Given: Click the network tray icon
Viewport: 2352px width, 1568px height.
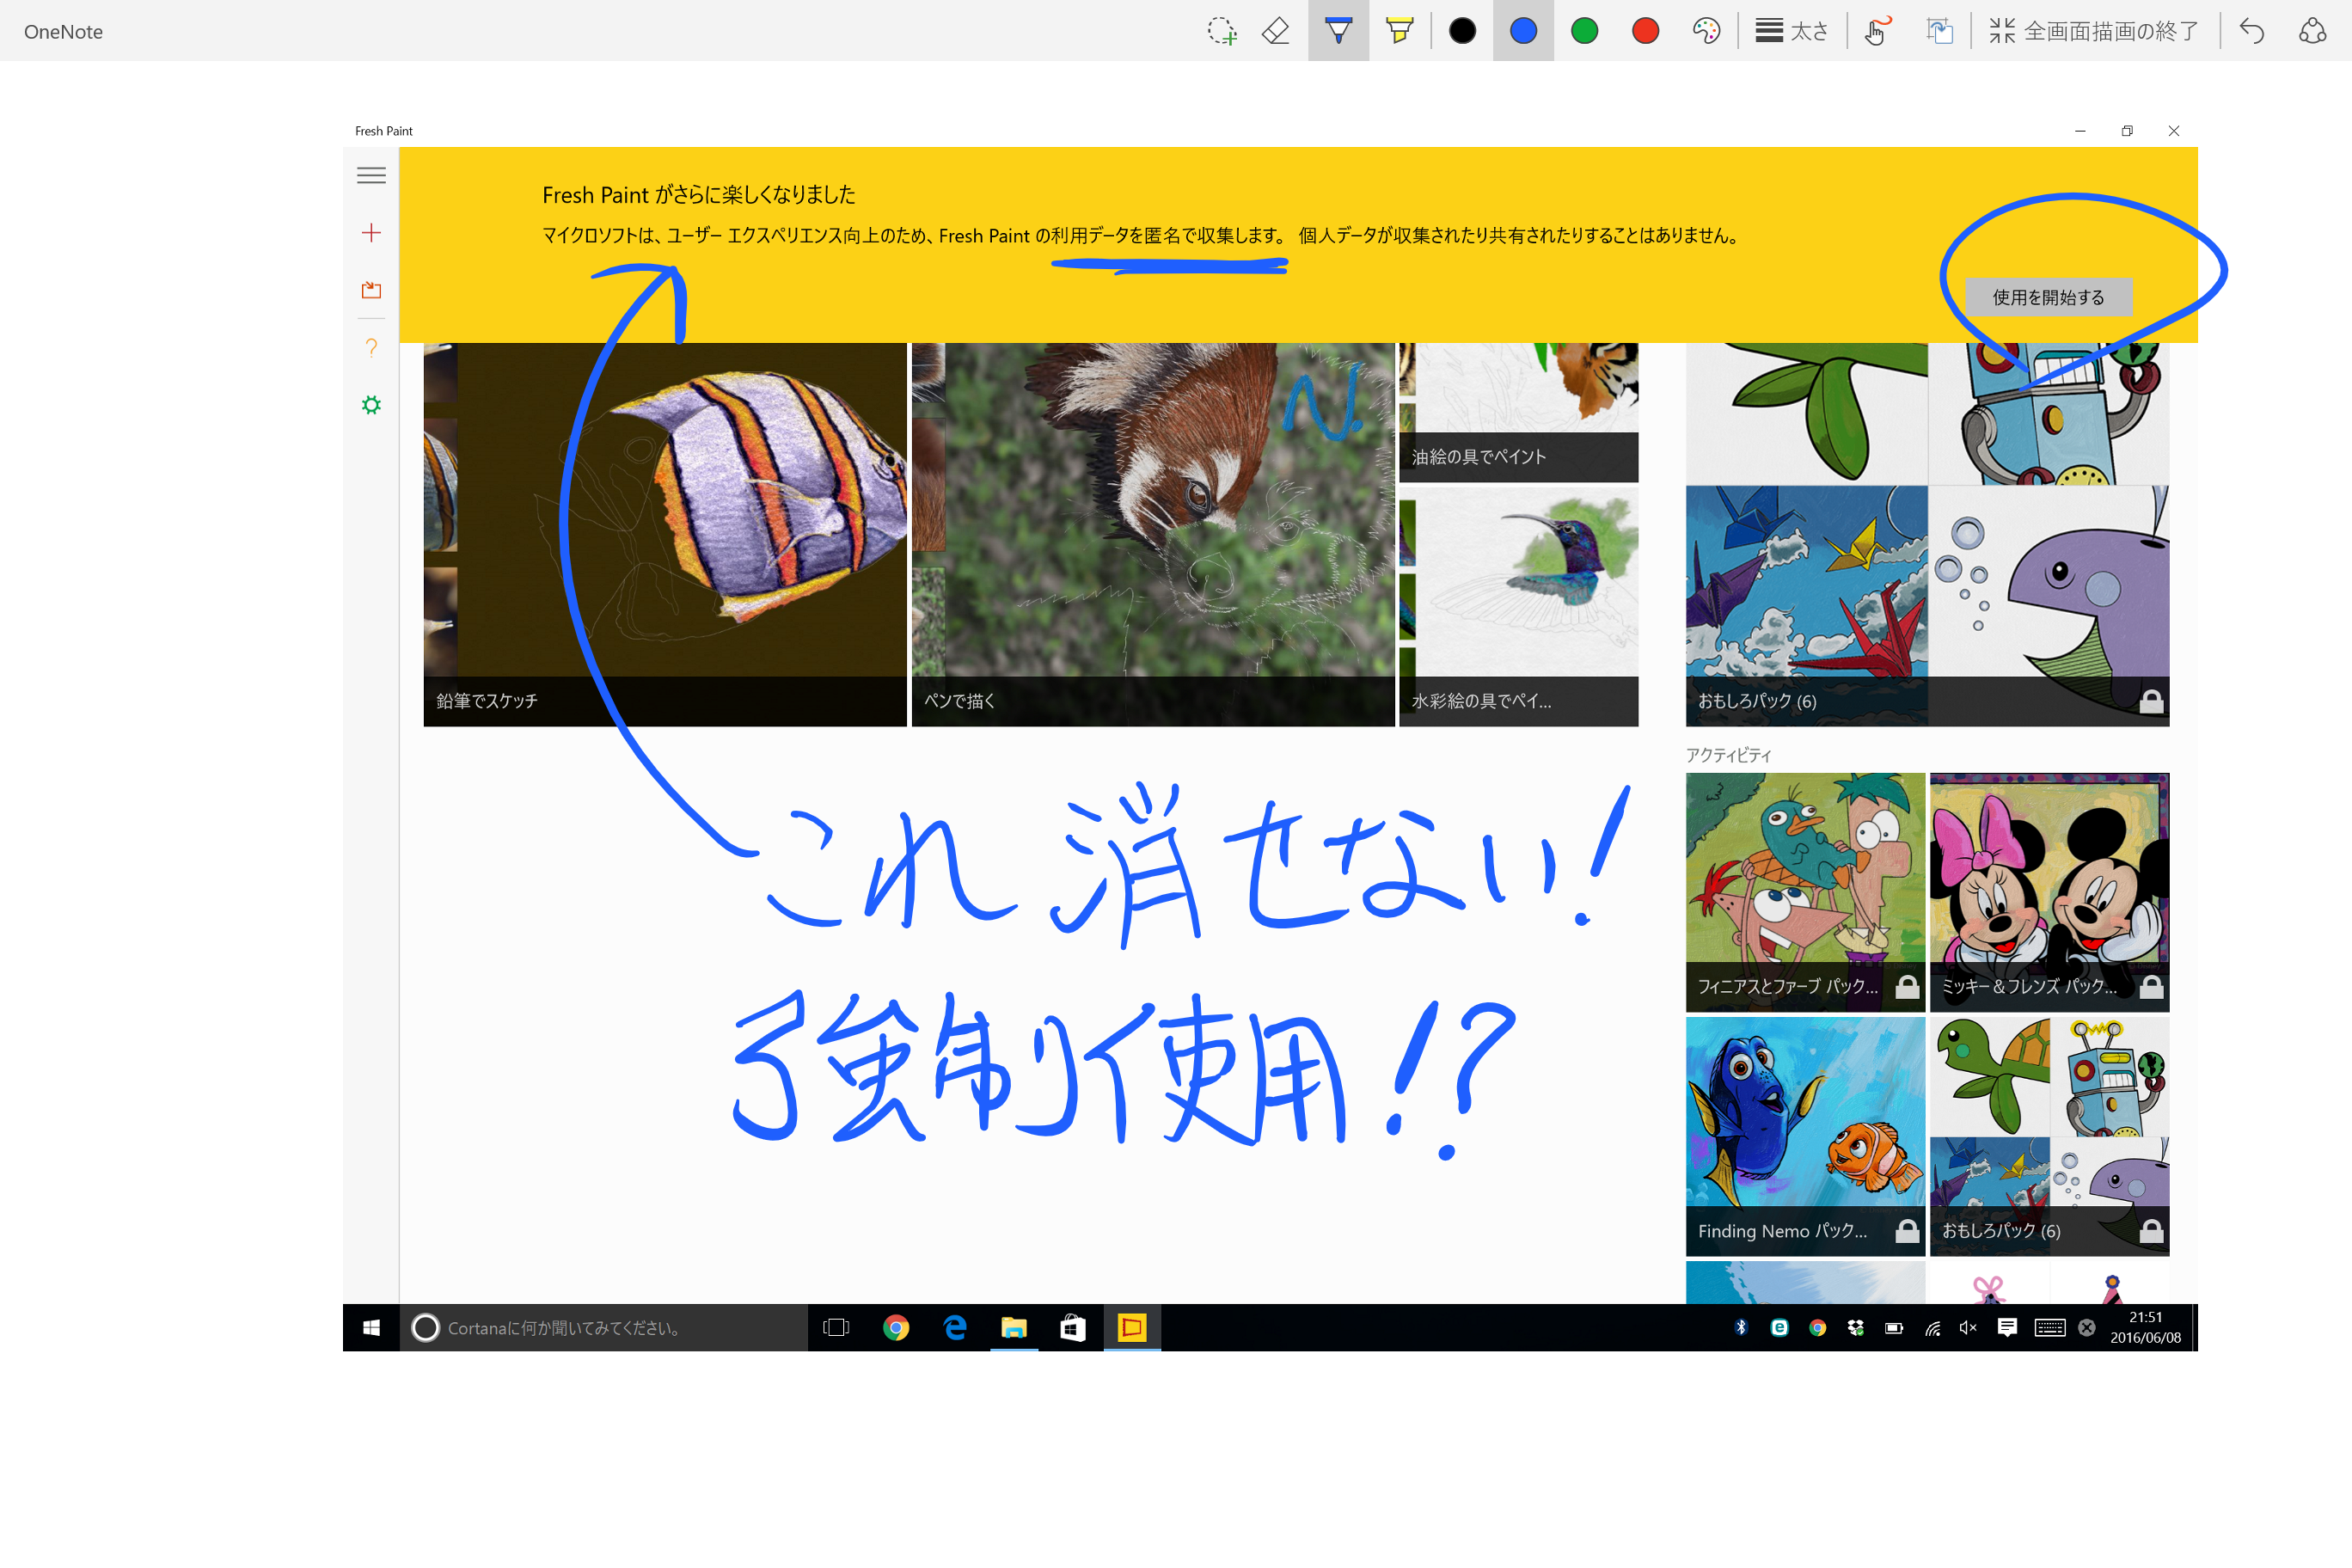Looking at the screenshot, I should tap(1932, 1327).
